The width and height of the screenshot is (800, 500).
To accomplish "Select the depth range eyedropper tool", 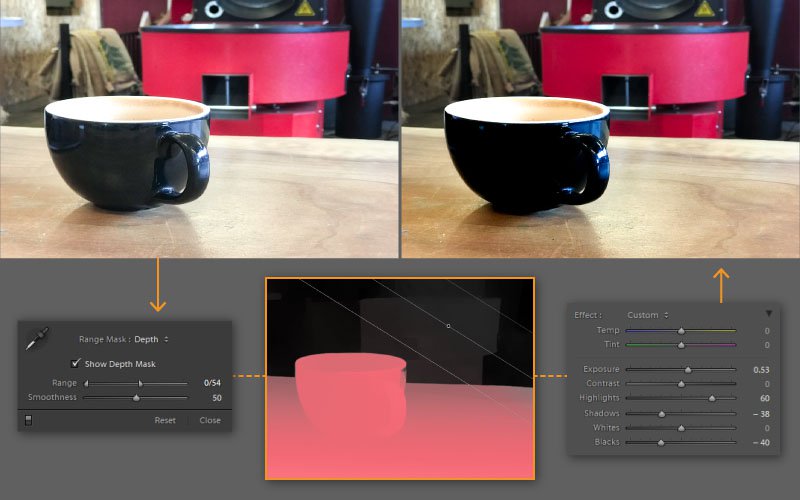I will 37,339.
